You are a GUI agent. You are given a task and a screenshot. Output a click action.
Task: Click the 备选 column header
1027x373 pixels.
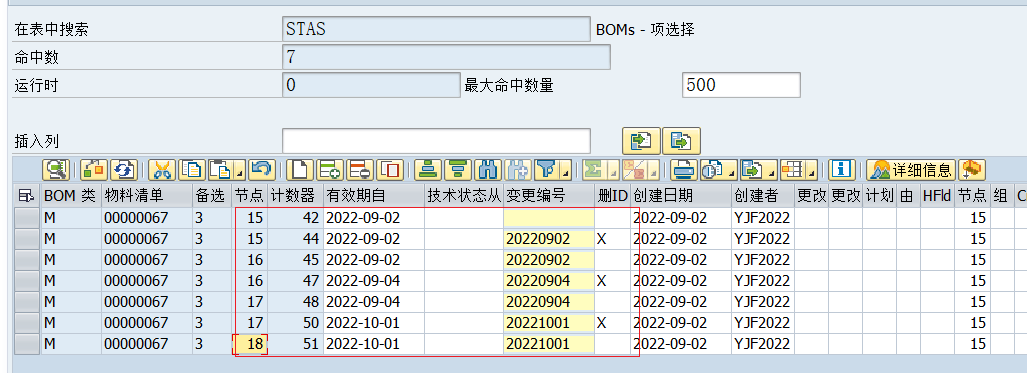(x=212, y=195)
